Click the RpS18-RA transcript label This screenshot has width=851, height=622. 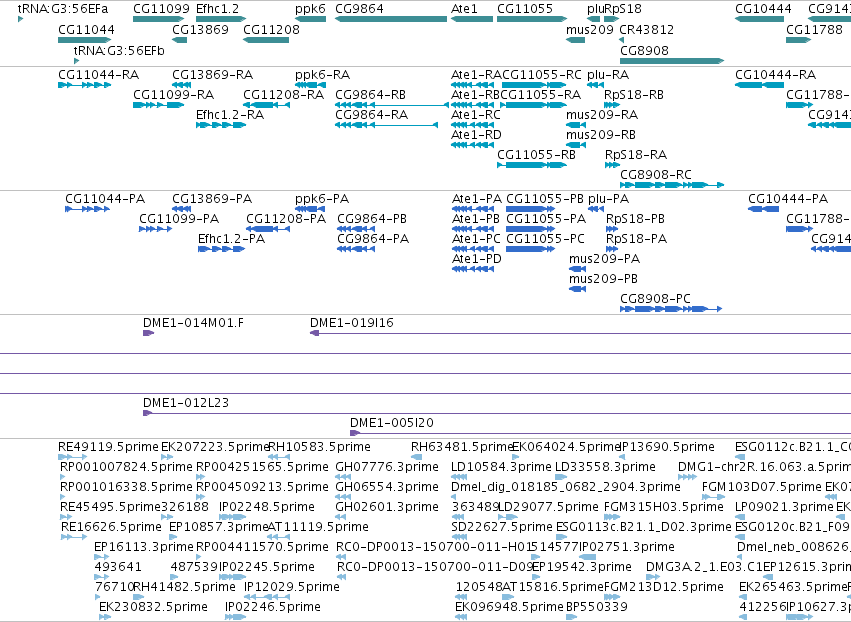[x=636, y=155]
